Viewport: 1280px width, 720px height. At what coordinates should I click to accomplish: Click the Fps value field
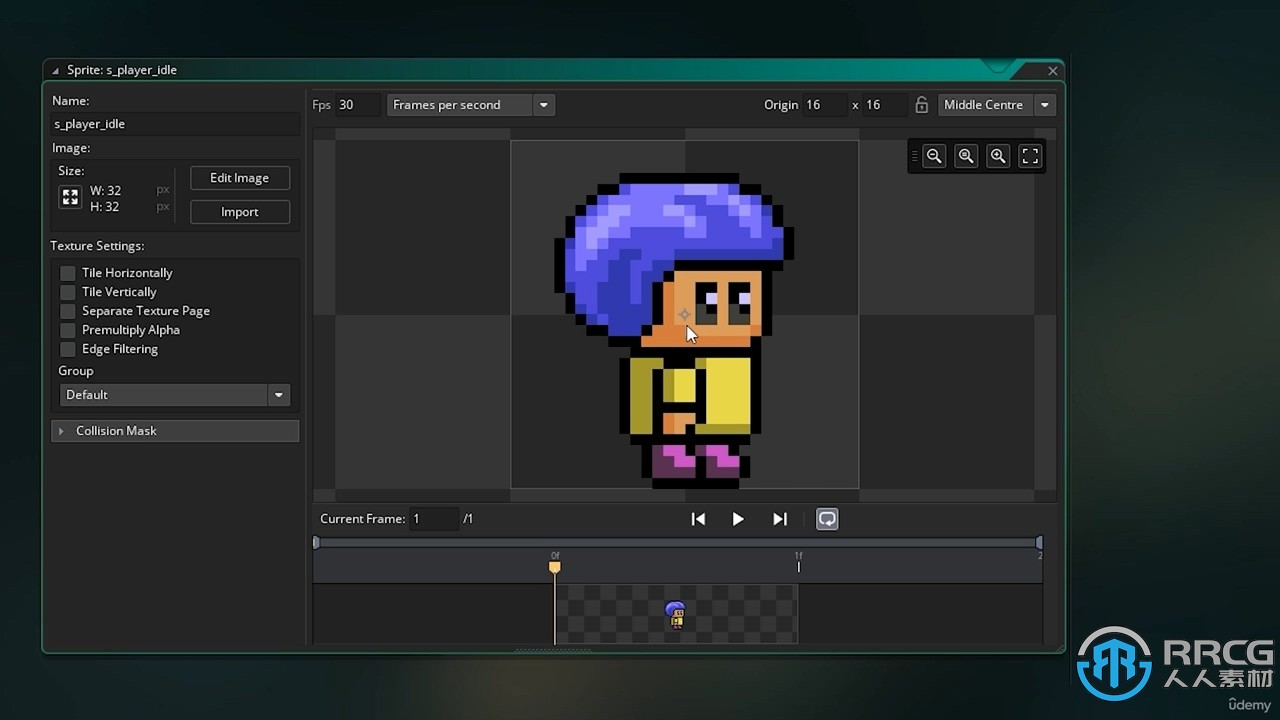click(x=357, y=105)
